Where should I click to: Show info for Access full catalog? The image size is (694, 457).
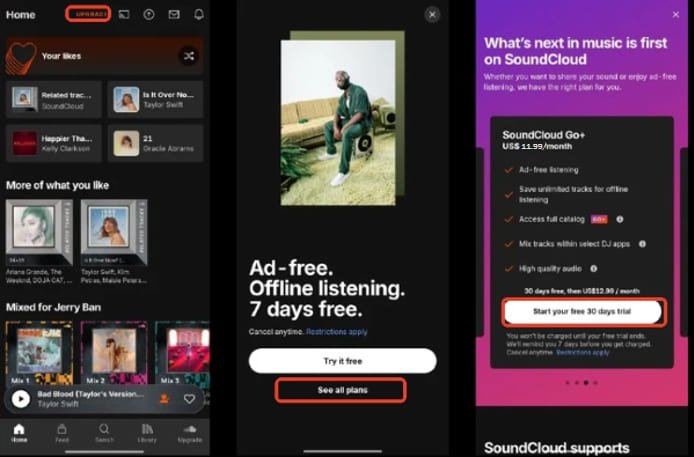tap(620, 219)
